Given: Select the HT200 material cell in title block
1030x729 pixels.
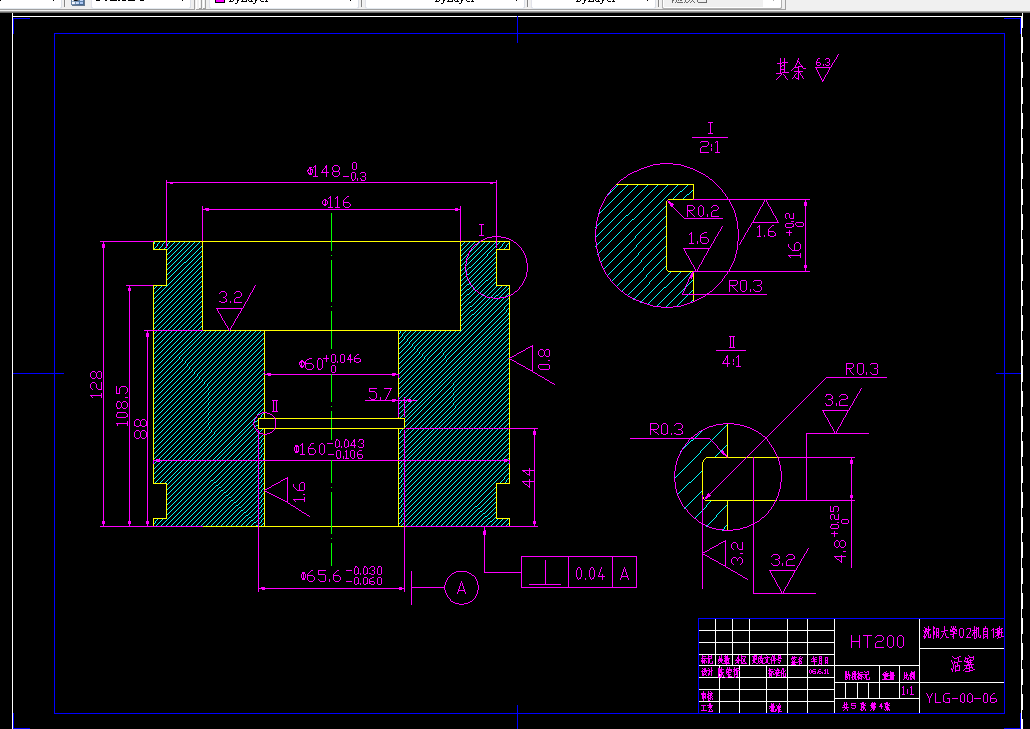Looking at the screenshot, I should [877, 642].
